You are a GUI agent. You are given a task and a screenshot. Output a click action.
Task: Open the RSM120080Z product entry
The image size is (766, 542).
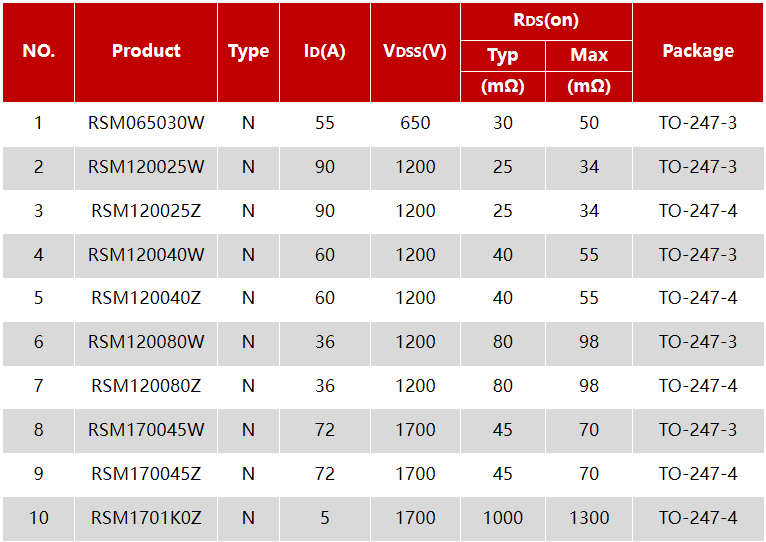tap(146, 386)
